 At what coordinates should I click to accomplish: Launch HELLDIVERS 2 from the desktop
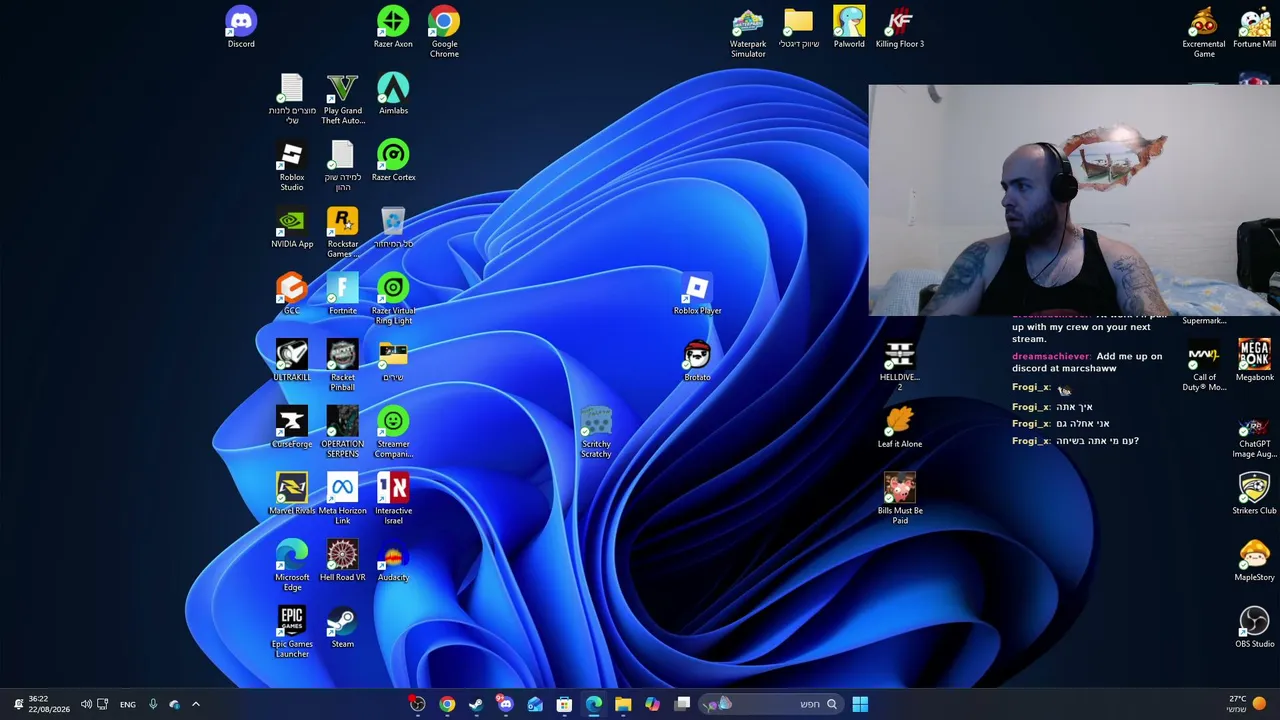[x=900, y=366]
